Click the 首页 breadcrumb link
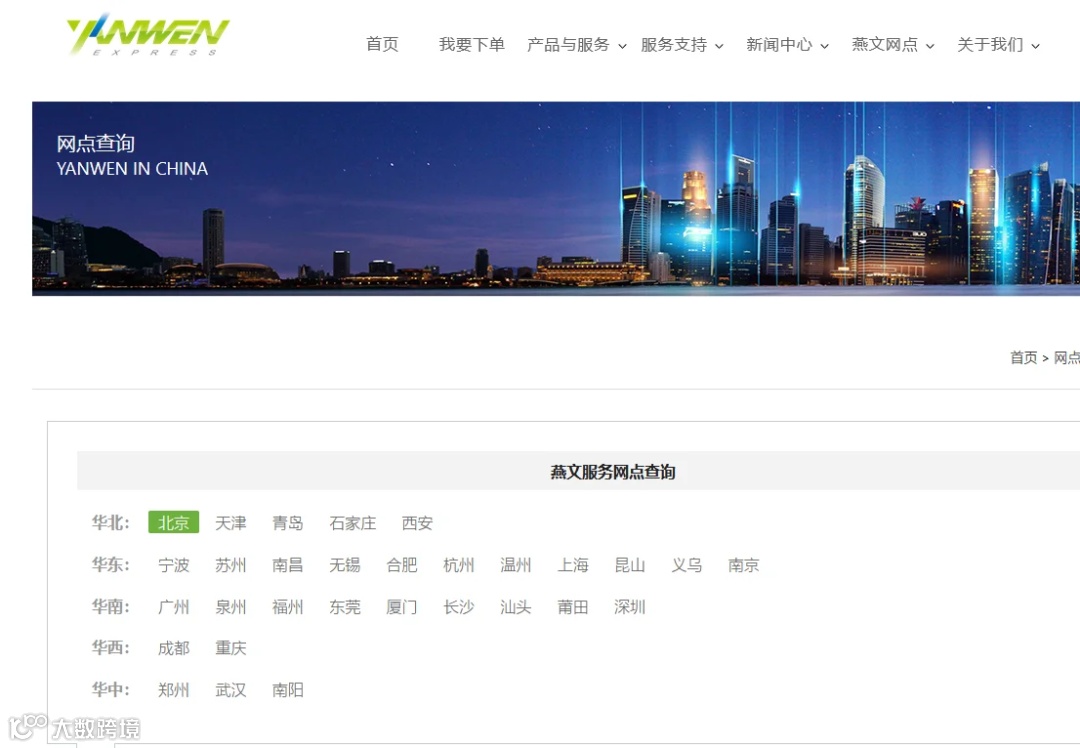The image size is (1080, 748). 1024,357
